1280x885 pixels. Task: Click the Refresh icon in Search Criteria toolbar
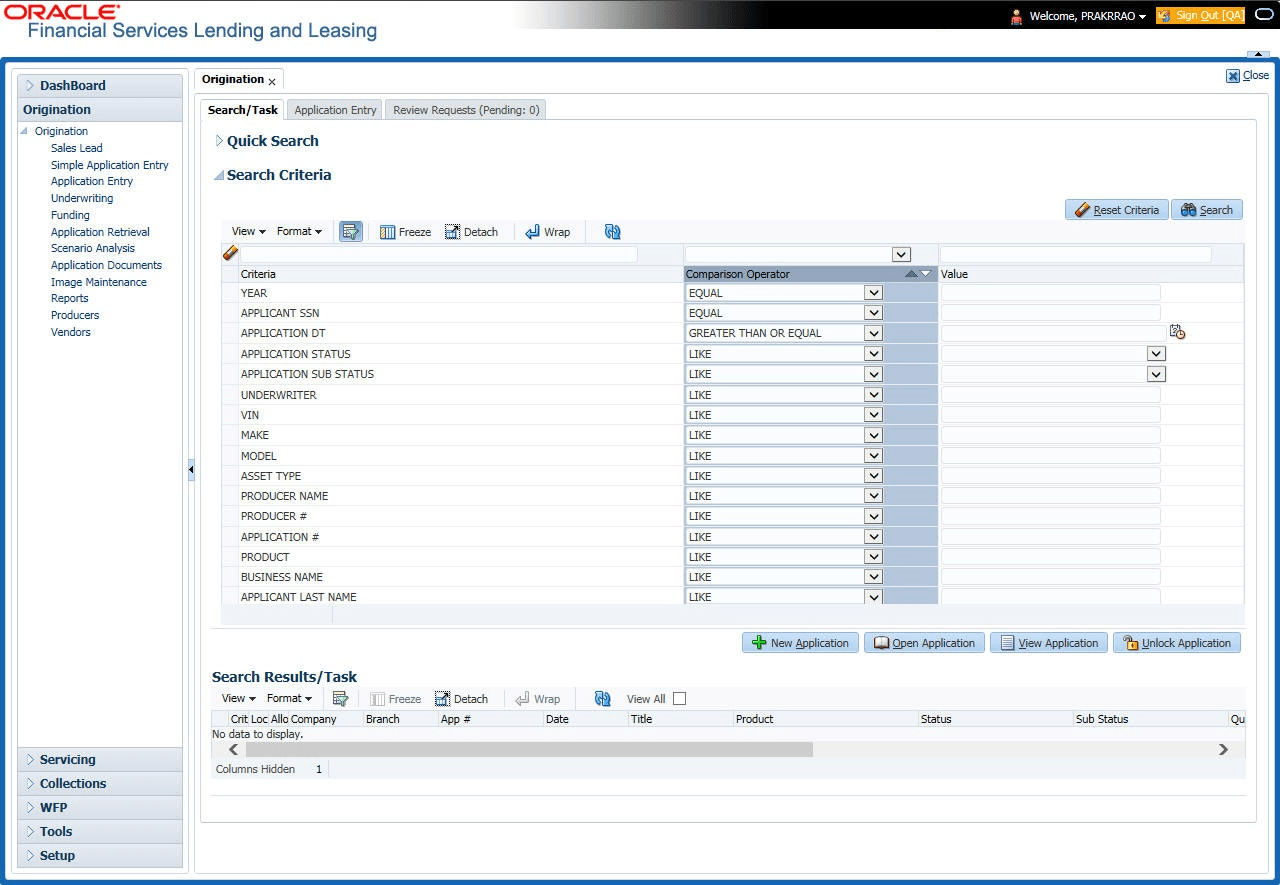click(613, 232)
